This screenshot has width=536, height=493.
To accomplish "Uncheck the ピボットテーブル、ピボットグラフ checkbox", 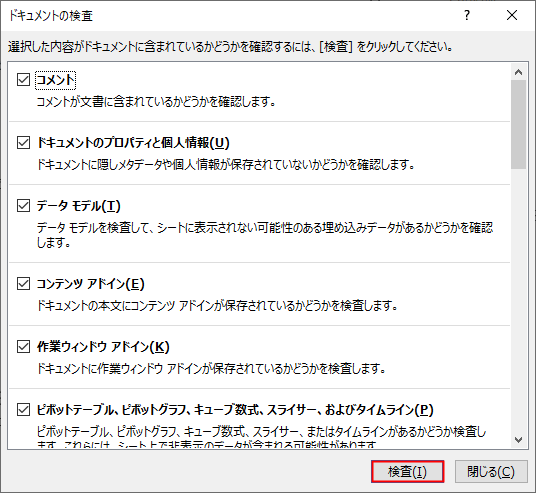I will coord(23,410).
